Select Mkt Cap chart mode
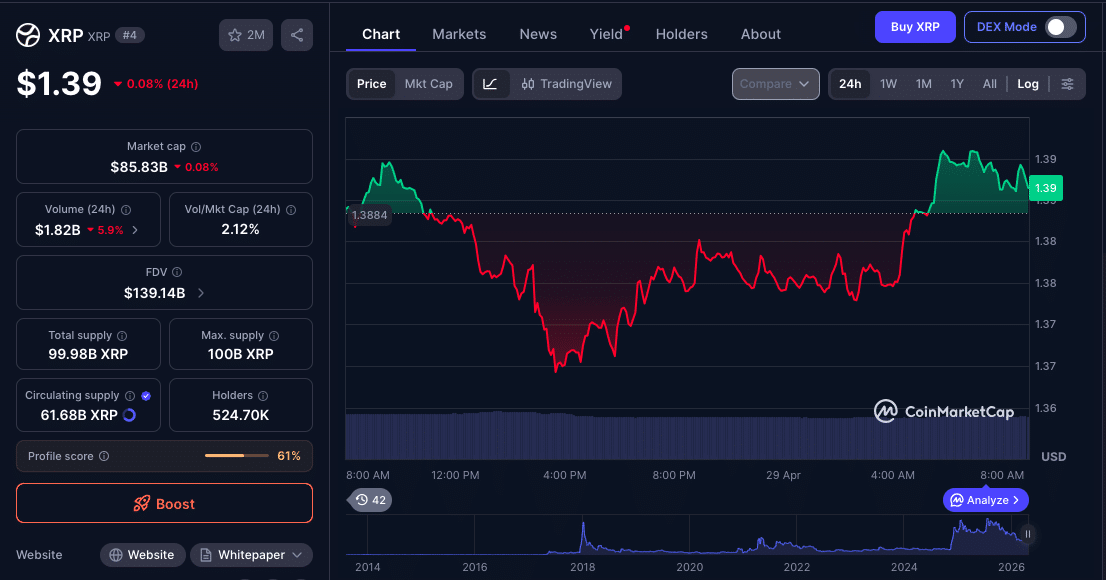 (x=429, y=84)
